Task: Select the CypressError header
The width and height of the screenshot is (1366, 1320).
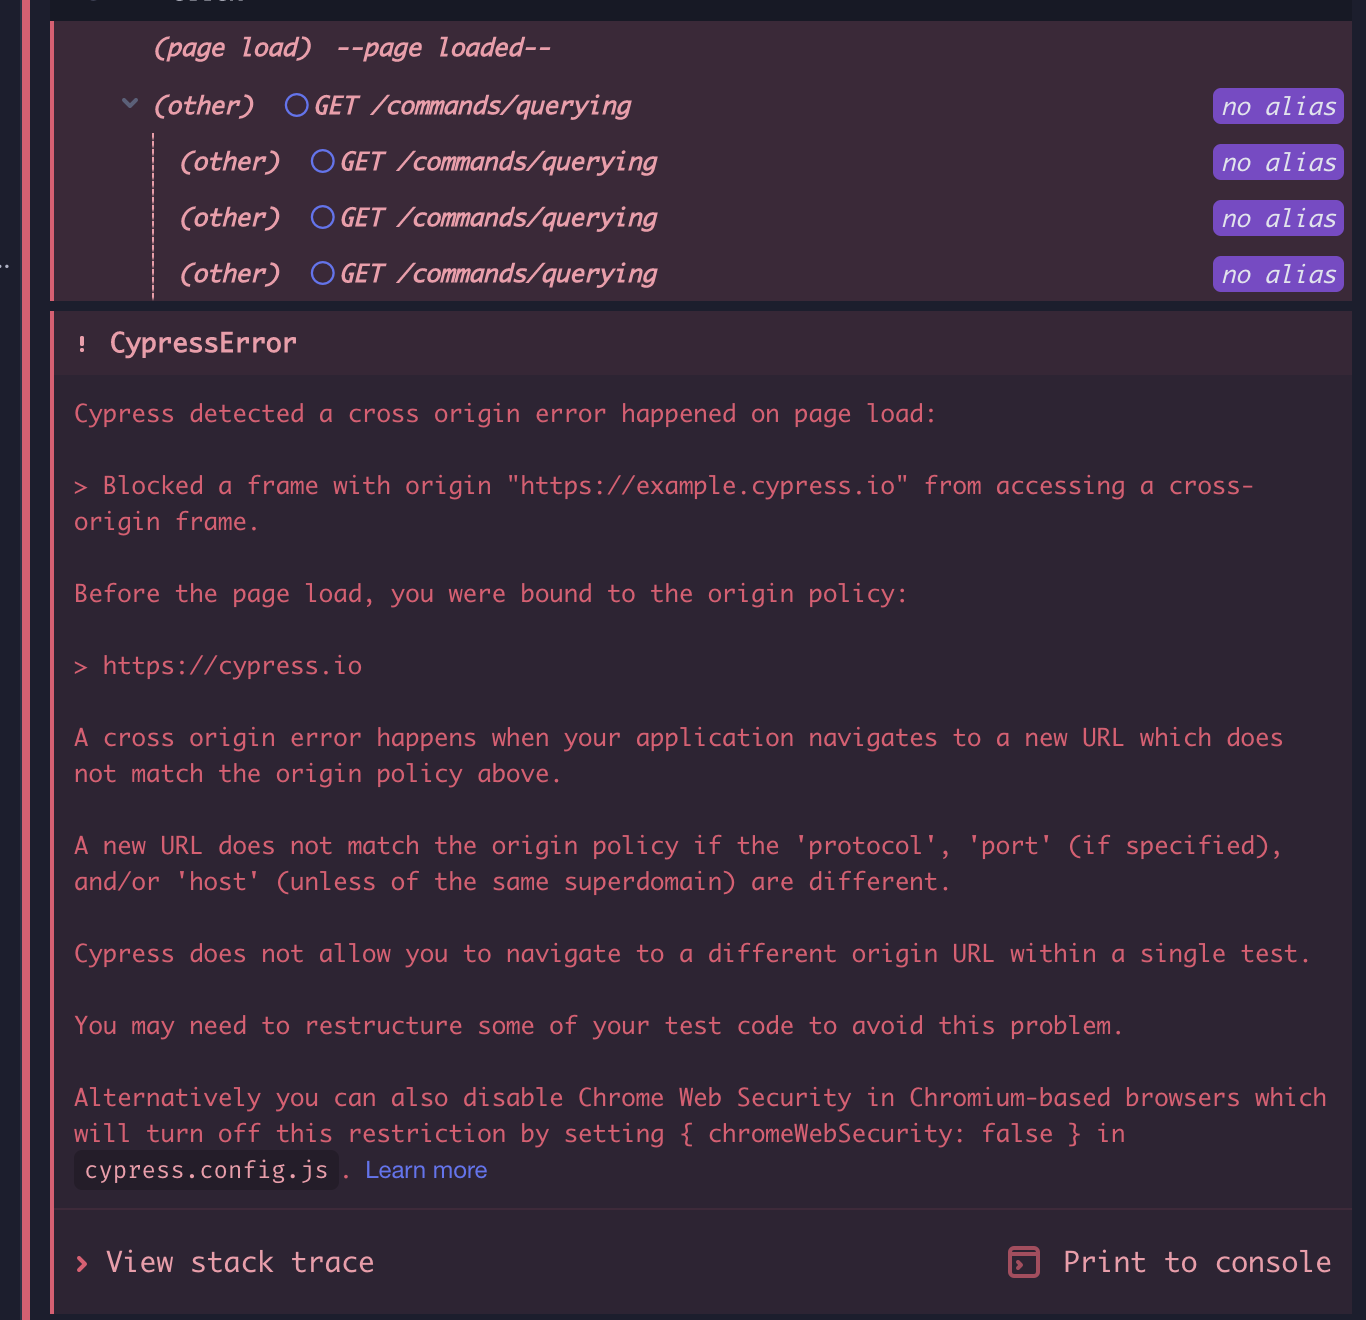Action: click(203, 343)
